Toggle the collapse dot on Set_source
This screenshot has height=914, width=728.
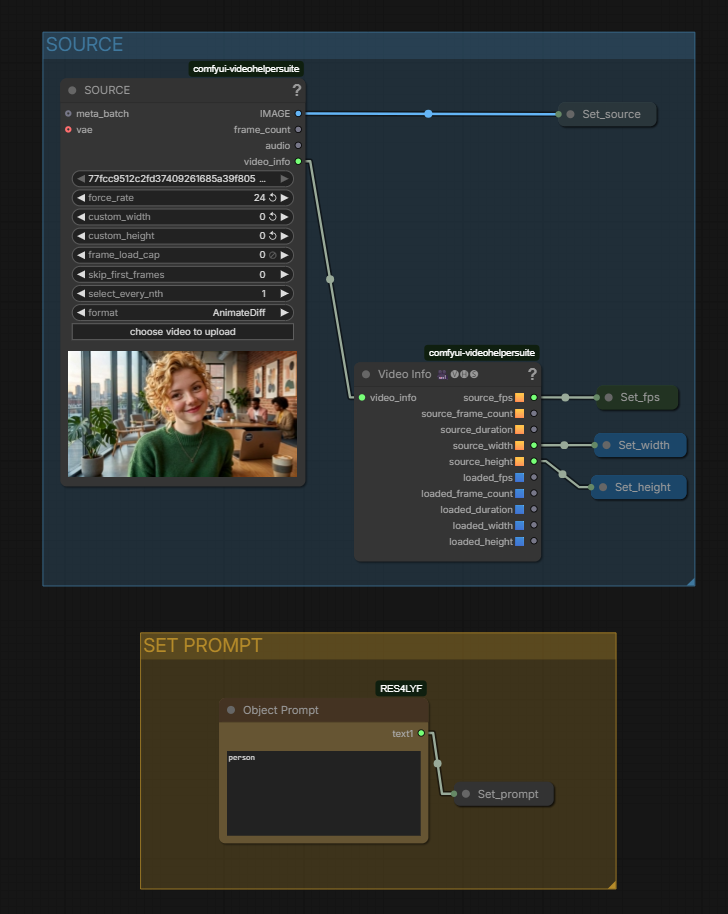pyautogui.click(x=571, y=114)
